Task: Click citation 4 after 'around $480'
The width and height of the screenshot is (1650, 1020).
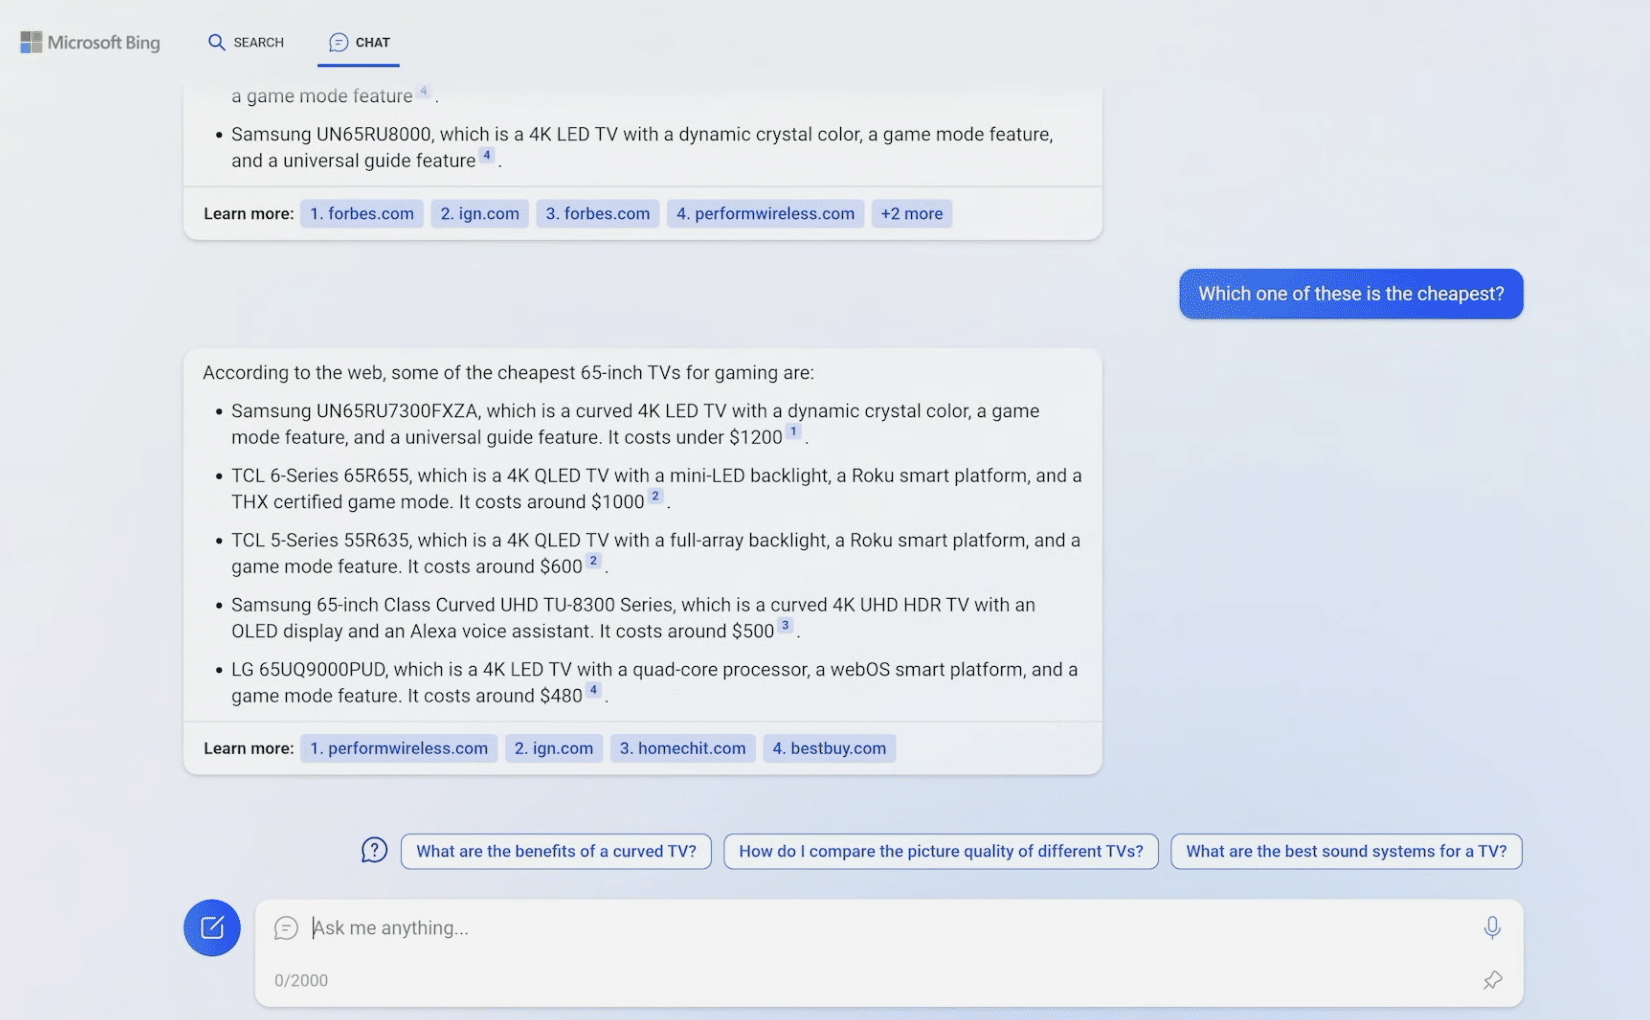Action: coord(593,690)
